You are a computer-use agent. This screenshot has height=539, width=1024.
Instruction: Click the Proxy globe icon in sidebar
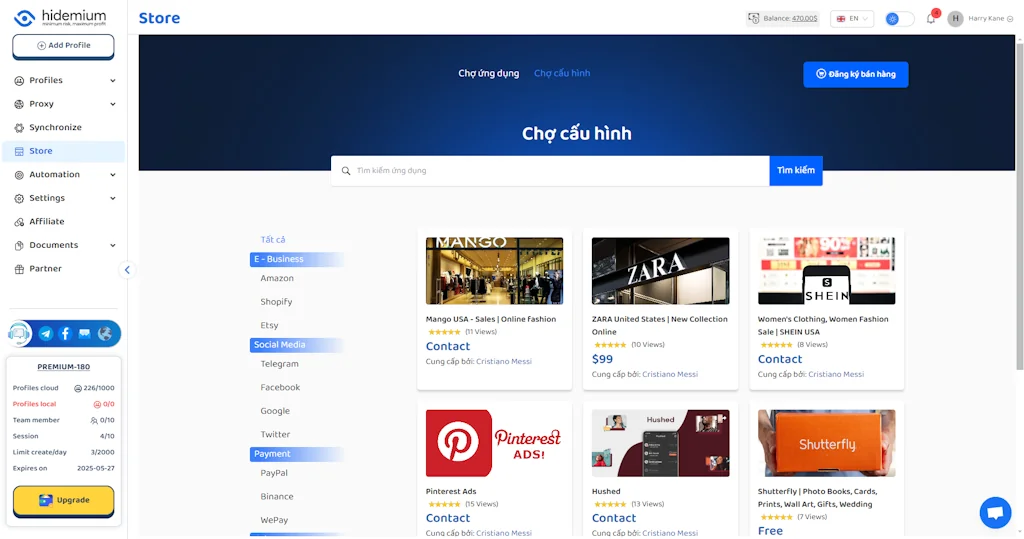[19, 104]
